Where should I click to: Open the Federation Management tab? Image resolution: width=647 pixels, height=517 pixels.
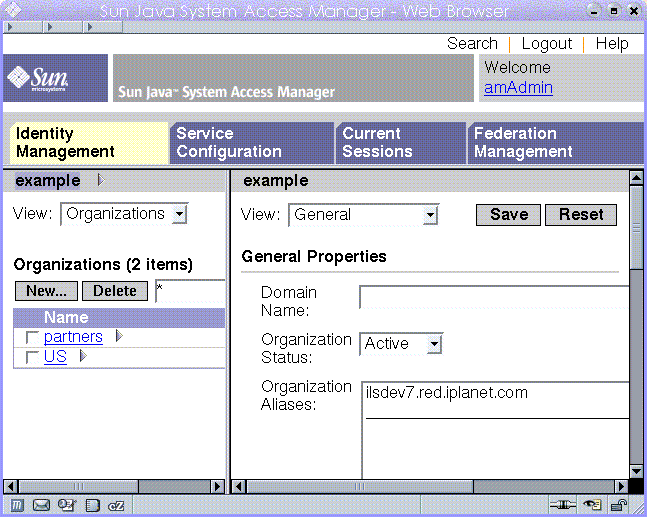coord(556,143)
